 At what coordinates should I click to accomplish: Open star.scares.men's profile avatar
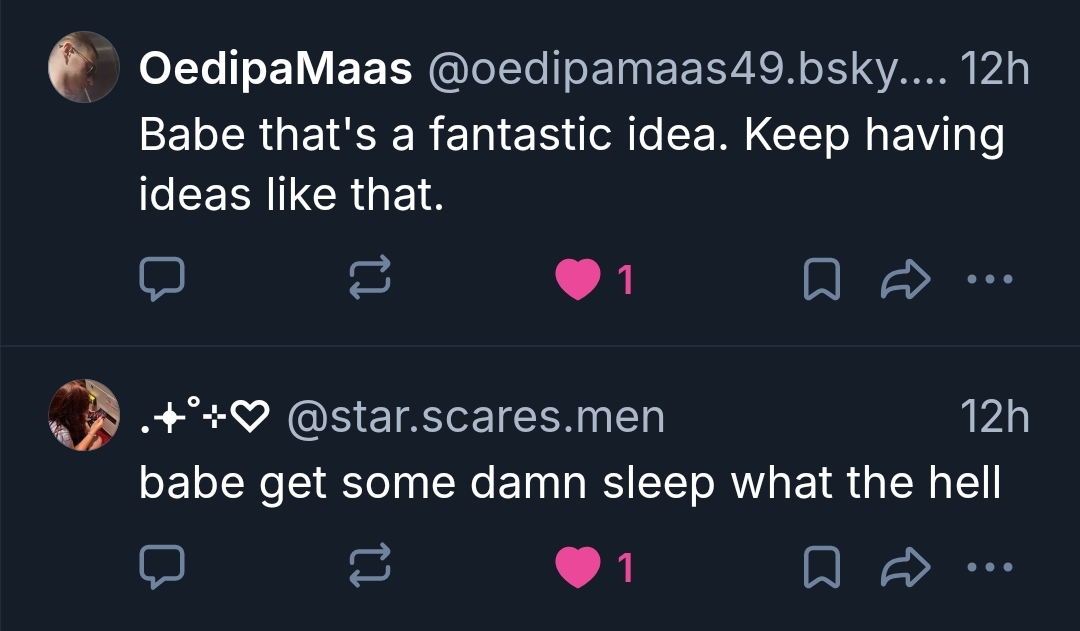(x=84, y=414)
